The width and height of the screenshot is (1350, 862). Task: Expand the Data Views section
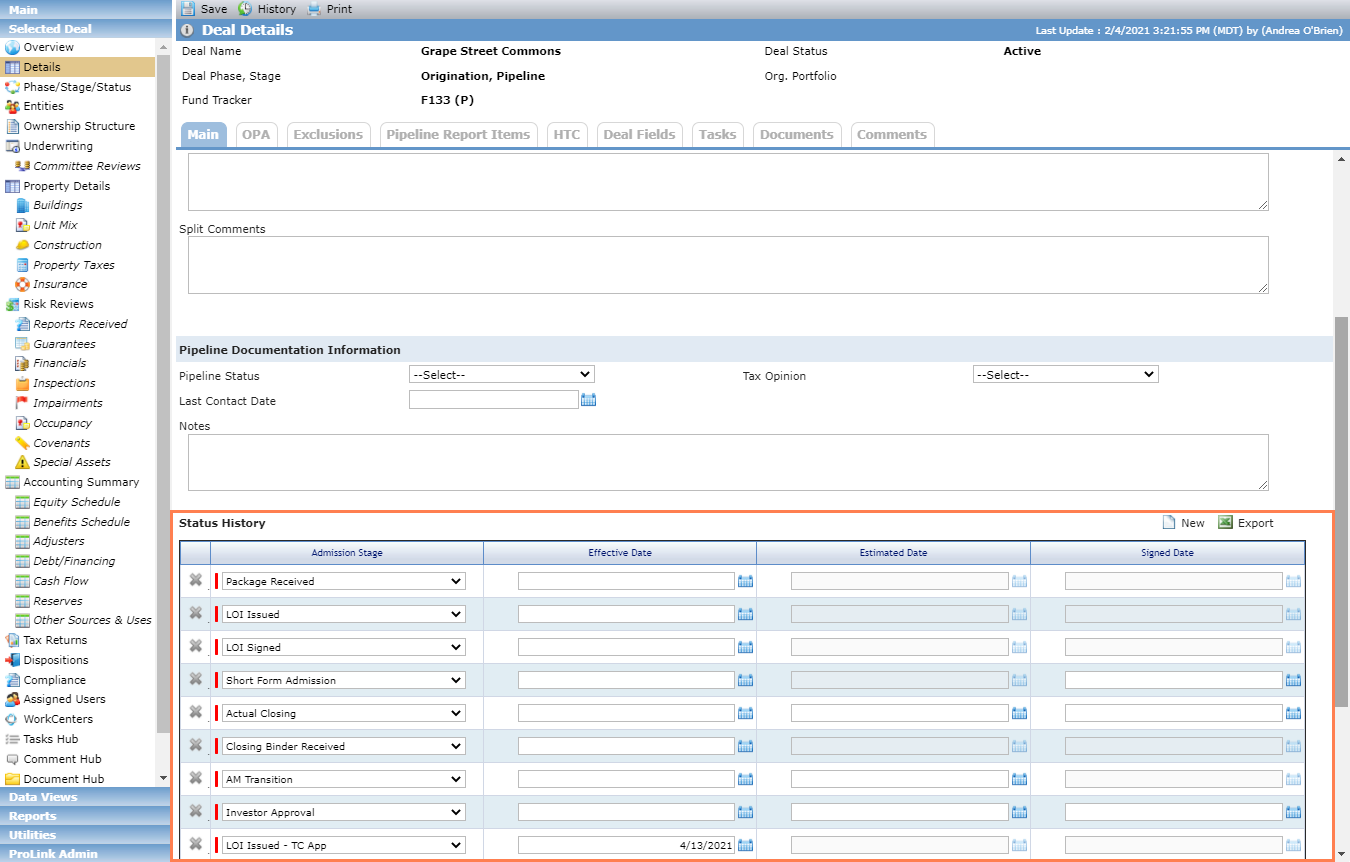pos(85,797)
